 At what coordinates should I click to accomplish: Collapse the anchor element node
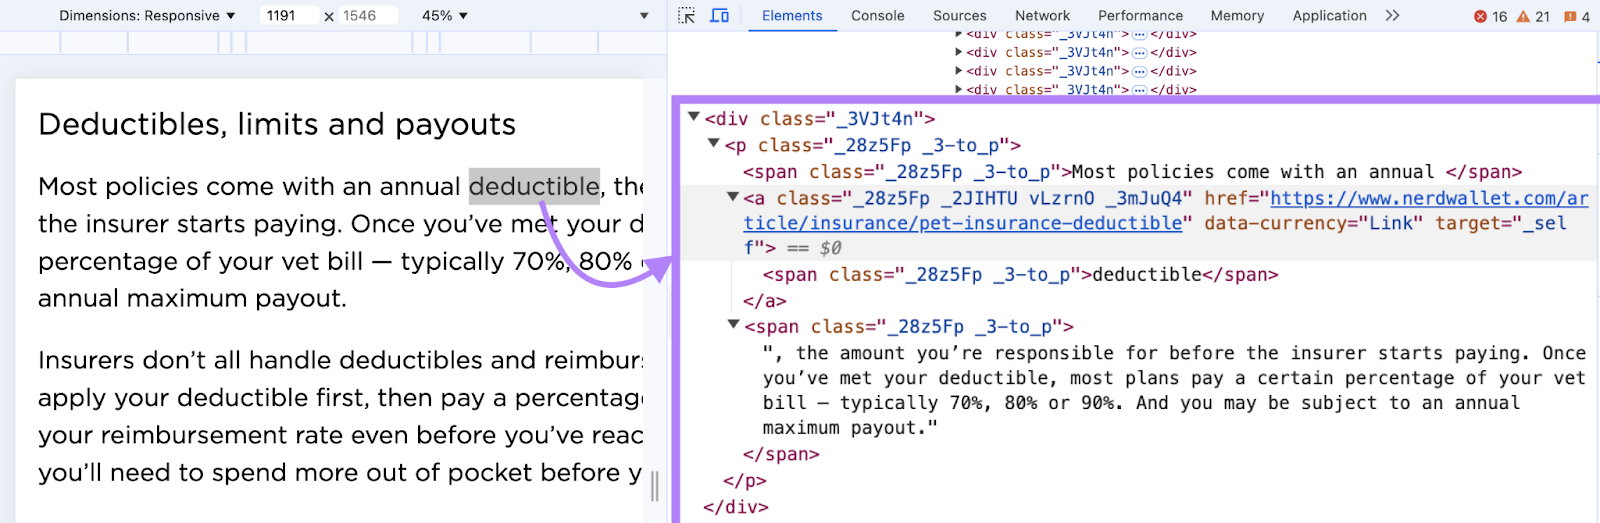[733, 197]
